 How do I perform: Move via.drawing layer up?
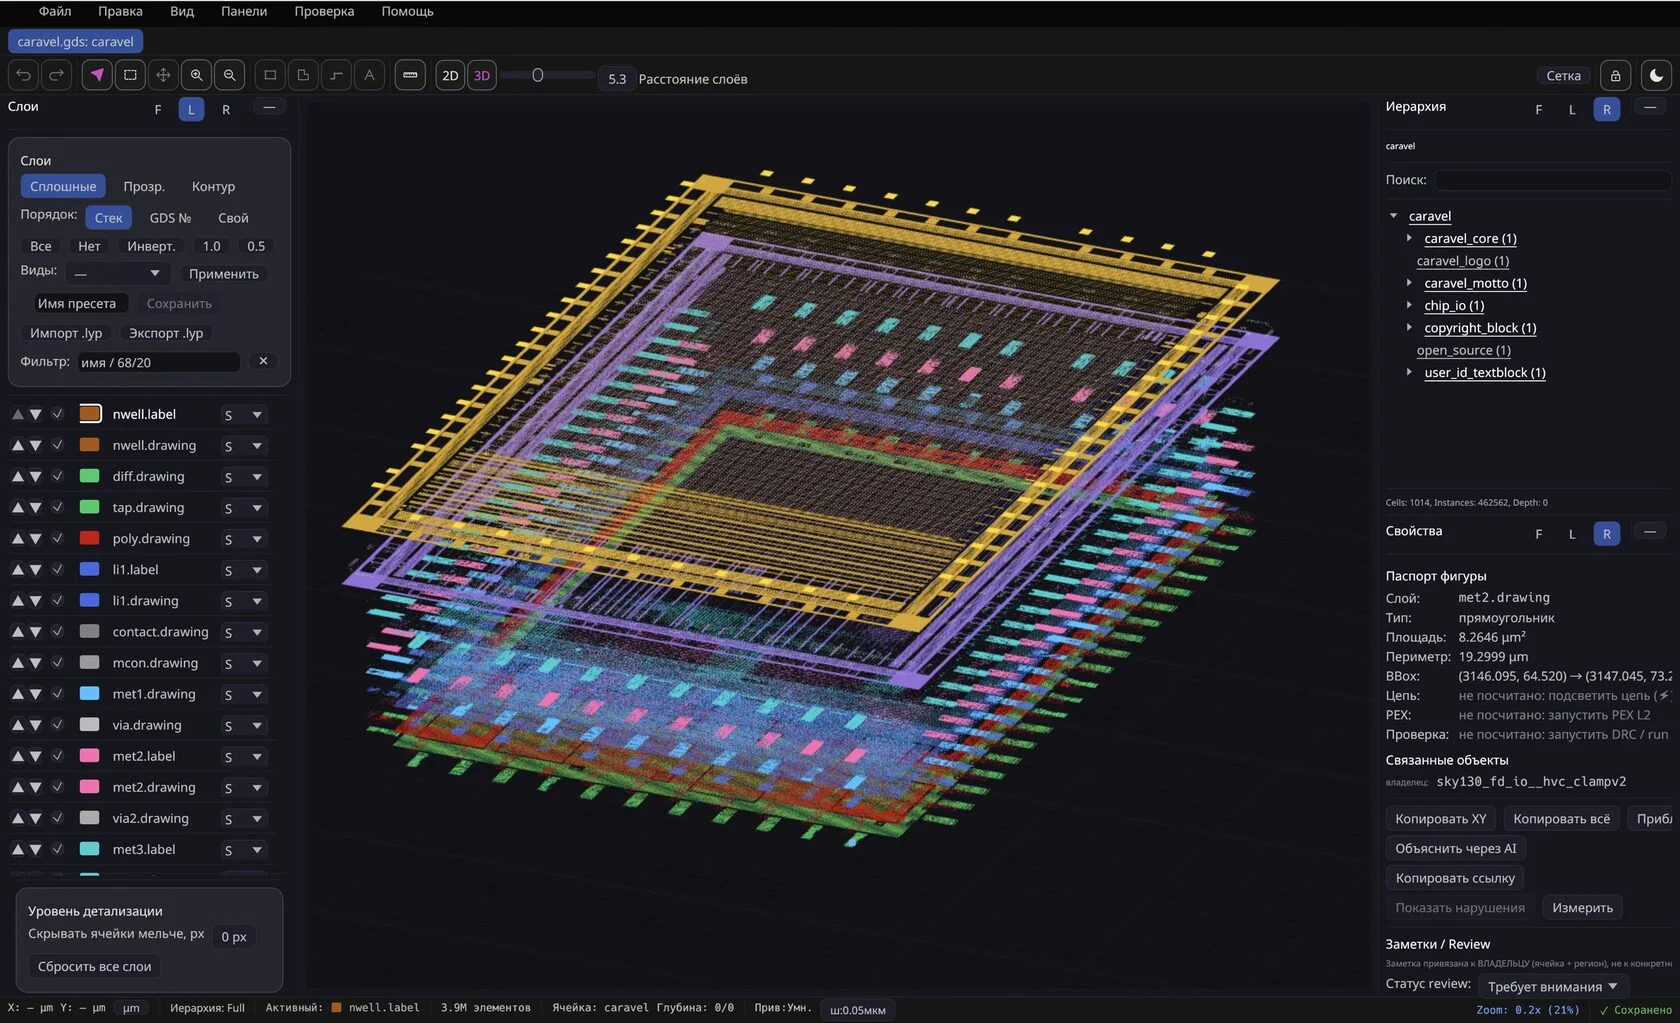pos(17,725)
